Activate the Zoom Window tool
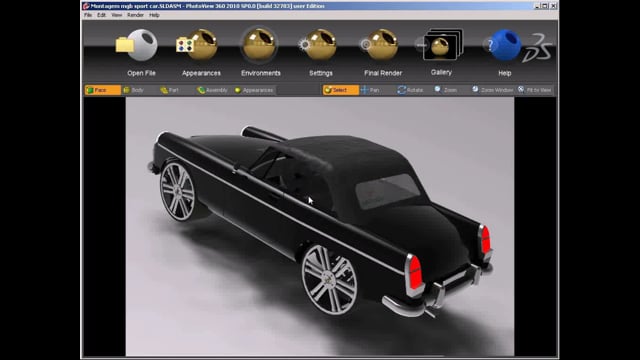This screenshot has width=640, height=360. point(493,90)
